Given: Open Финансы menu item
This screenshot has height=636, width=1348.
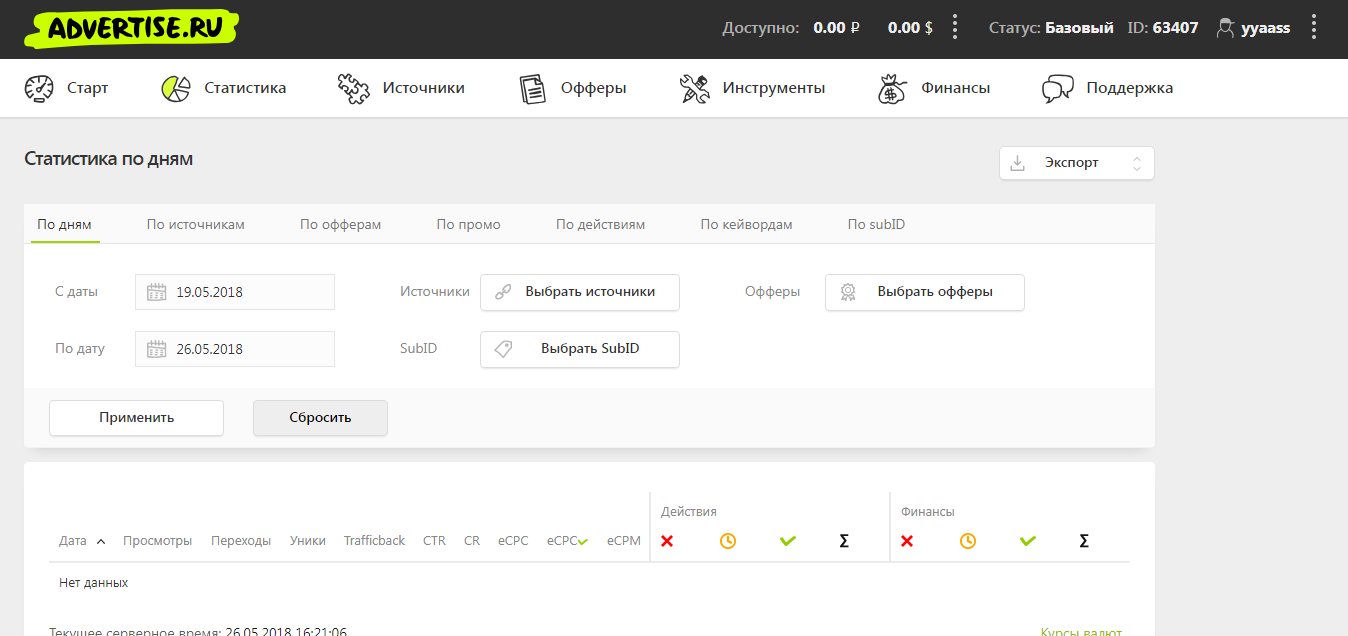Looking at the screenshot, I should tap(934, 88).
